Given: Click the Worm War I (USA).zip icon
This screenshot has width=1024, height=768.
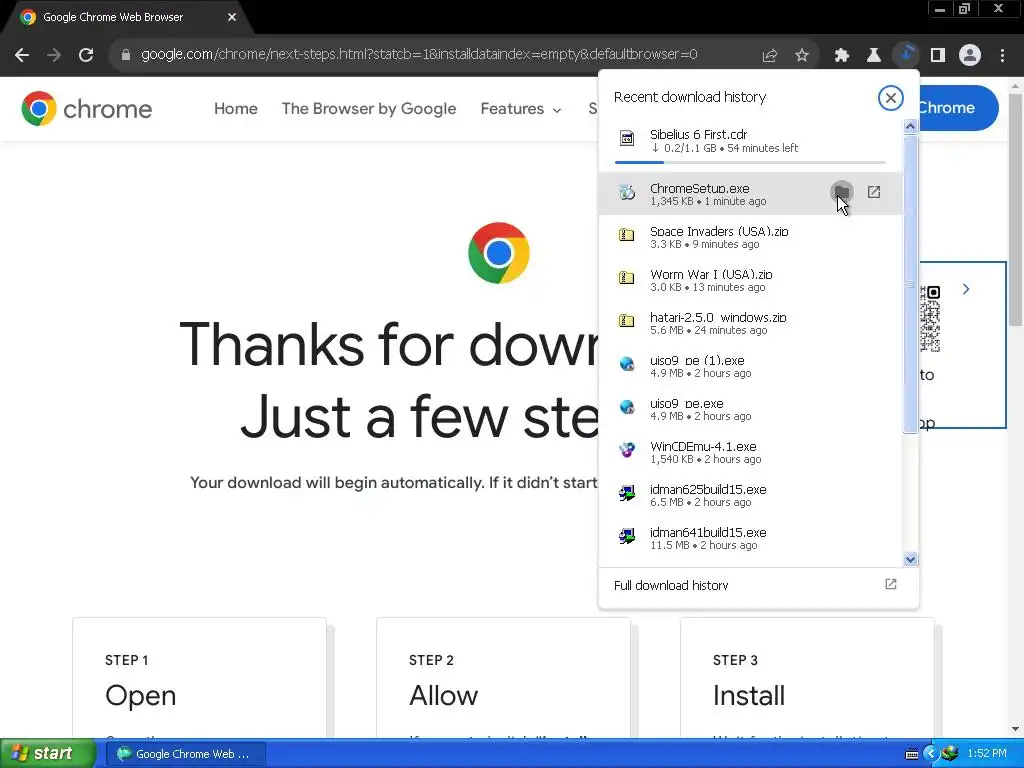Looking at the screenshot, I should pos(626,278).
